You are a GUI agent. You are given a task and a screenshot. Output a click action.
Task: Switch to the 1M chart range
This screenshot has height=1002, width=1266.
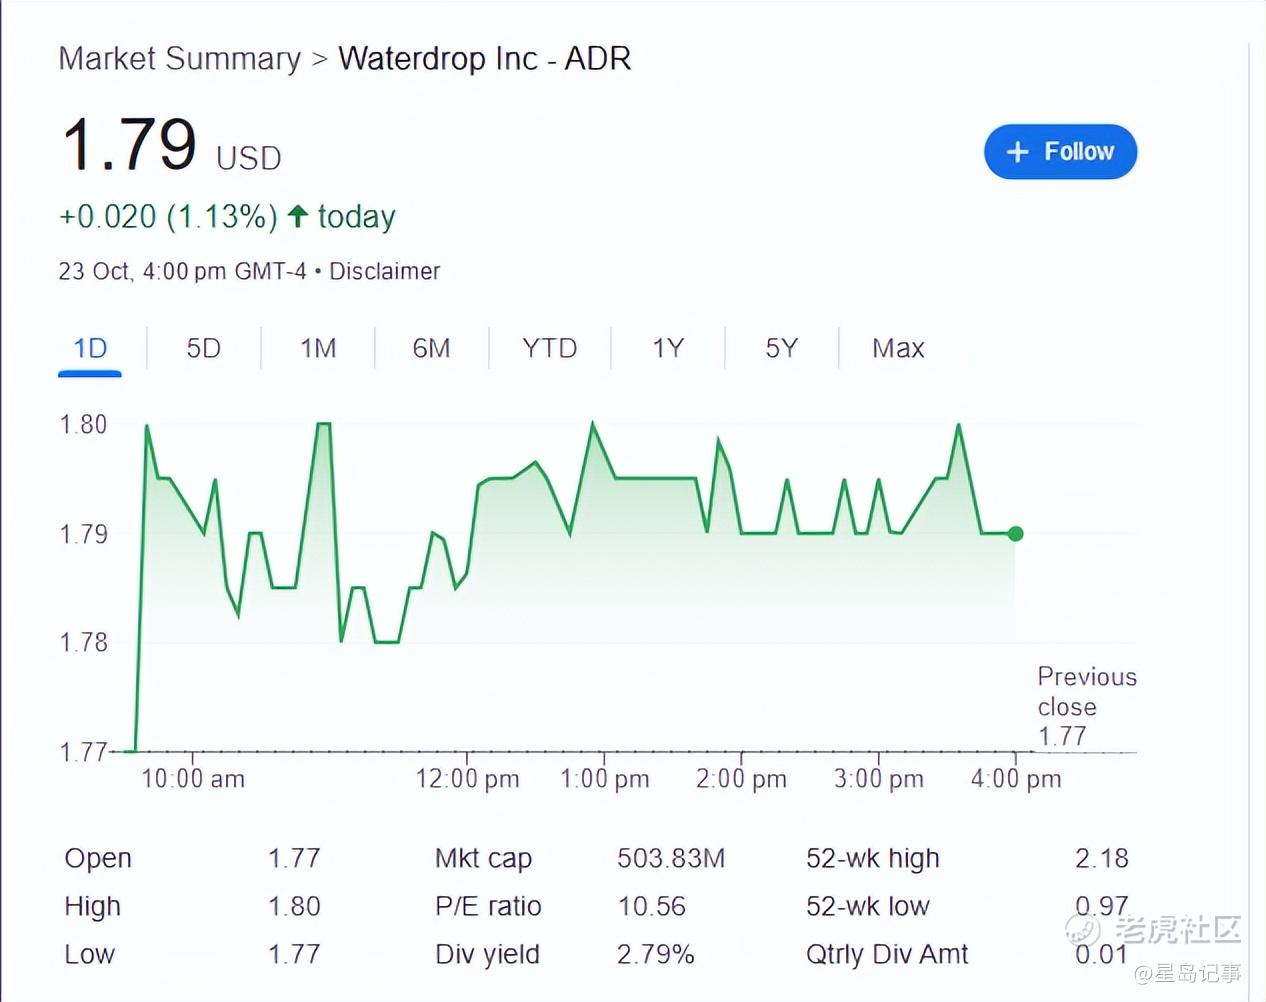click(x=318, y=348)
